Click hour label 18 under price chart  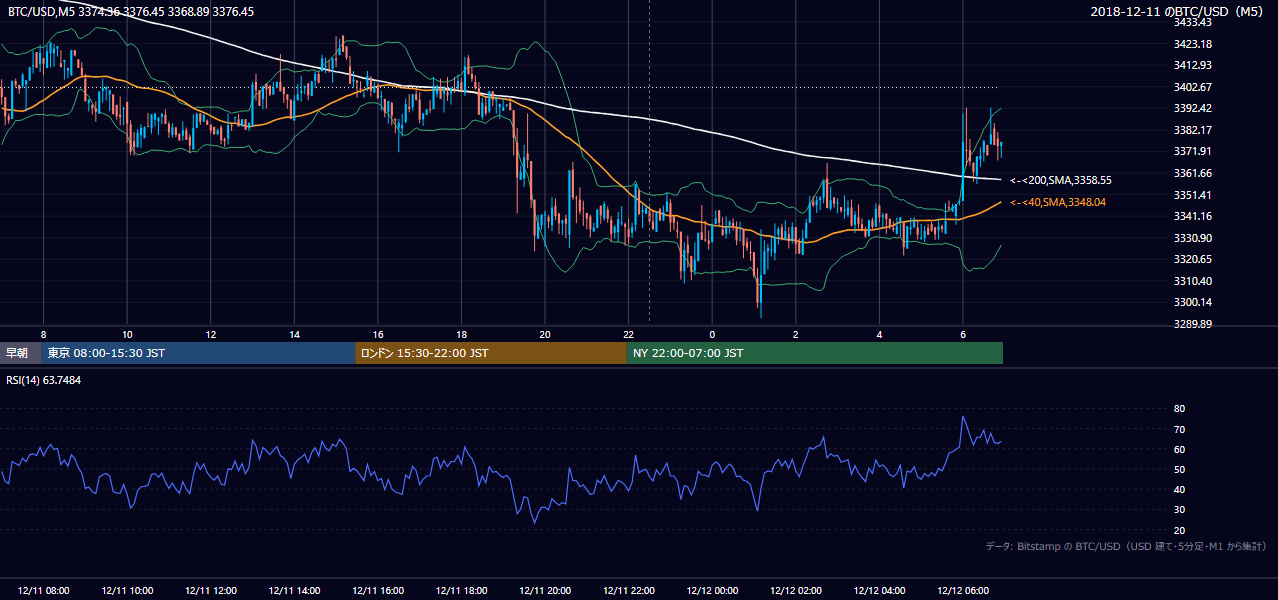click(461, 334)
